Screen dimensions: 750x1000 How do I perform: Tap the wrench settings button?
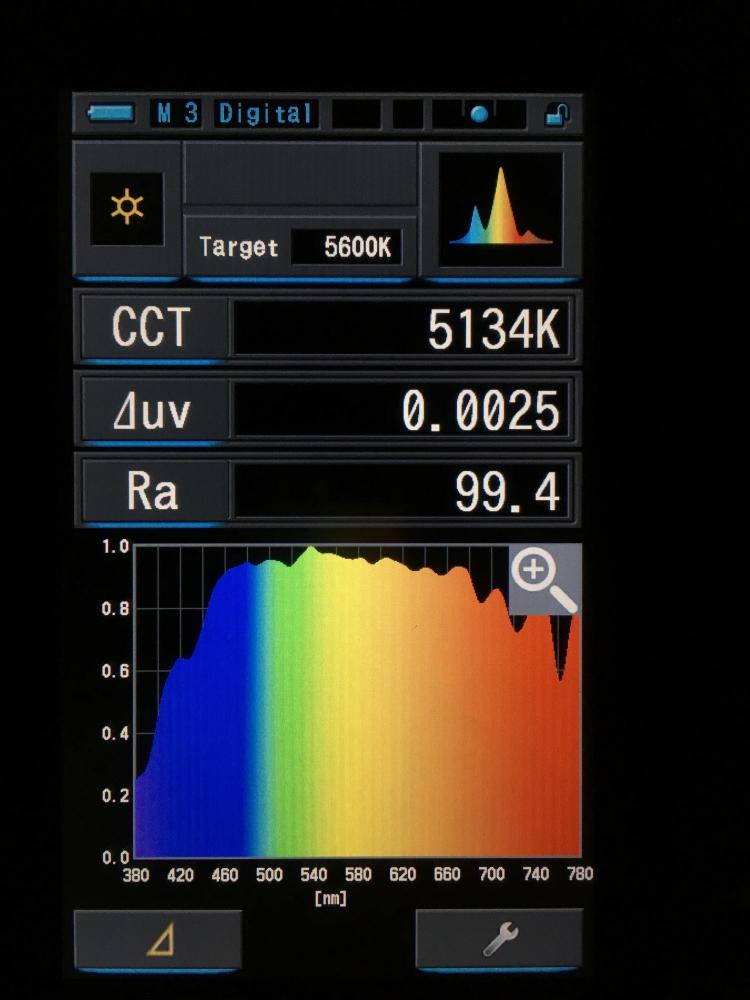(499, 940)
